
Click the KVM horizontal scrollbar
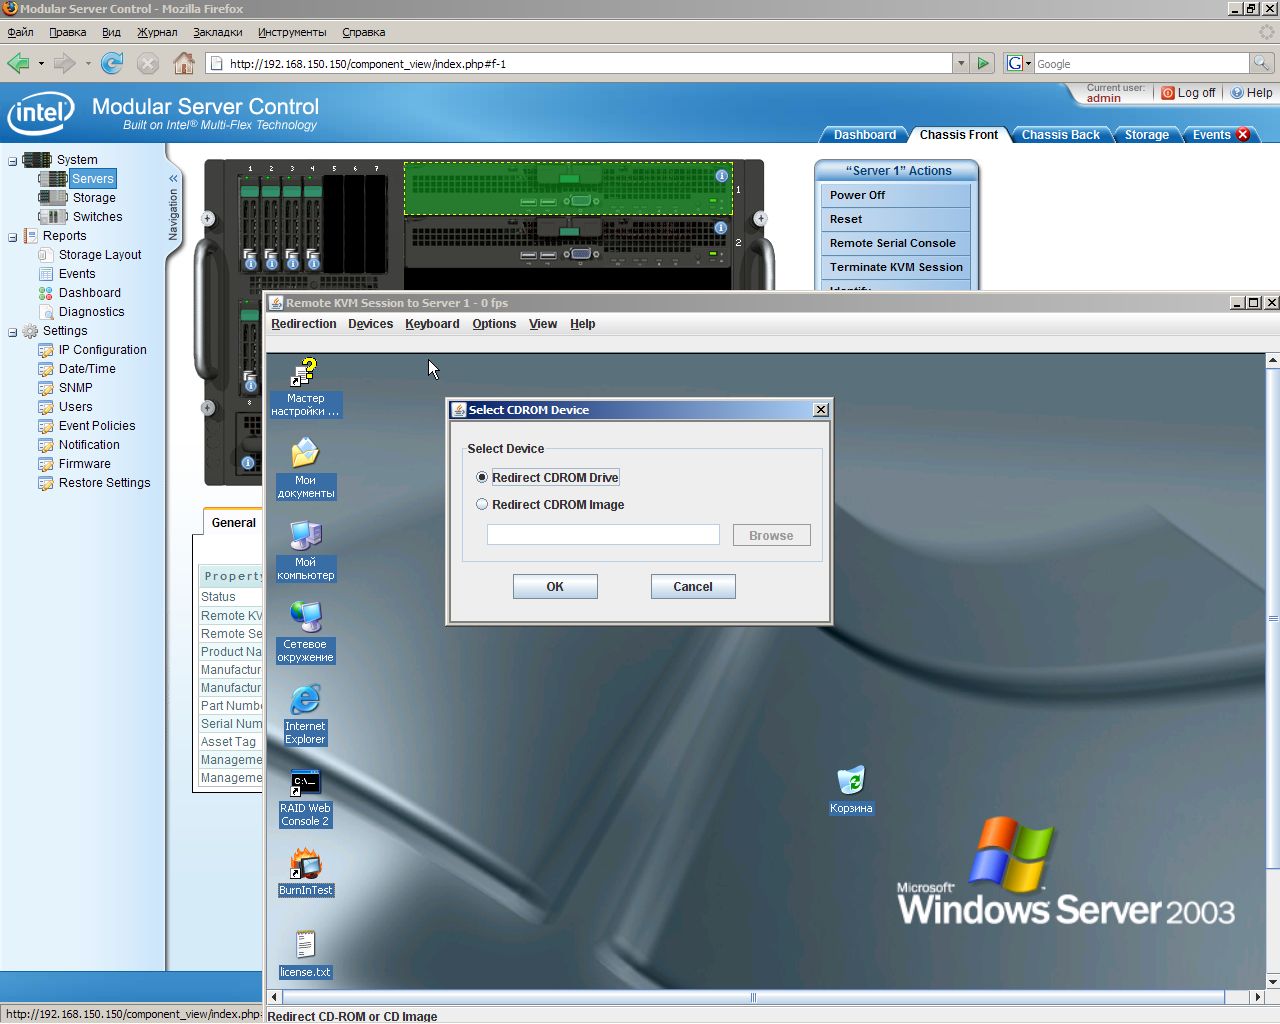pyautogui.click(x=752, y=997)
